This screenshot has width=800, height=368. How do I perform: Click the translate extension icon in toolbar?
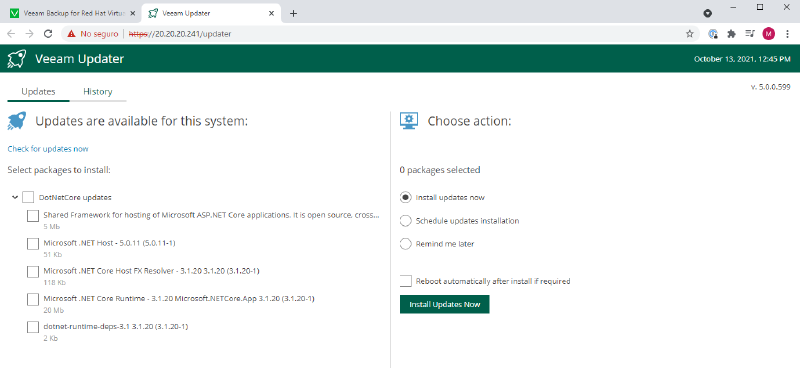[713, 34]
